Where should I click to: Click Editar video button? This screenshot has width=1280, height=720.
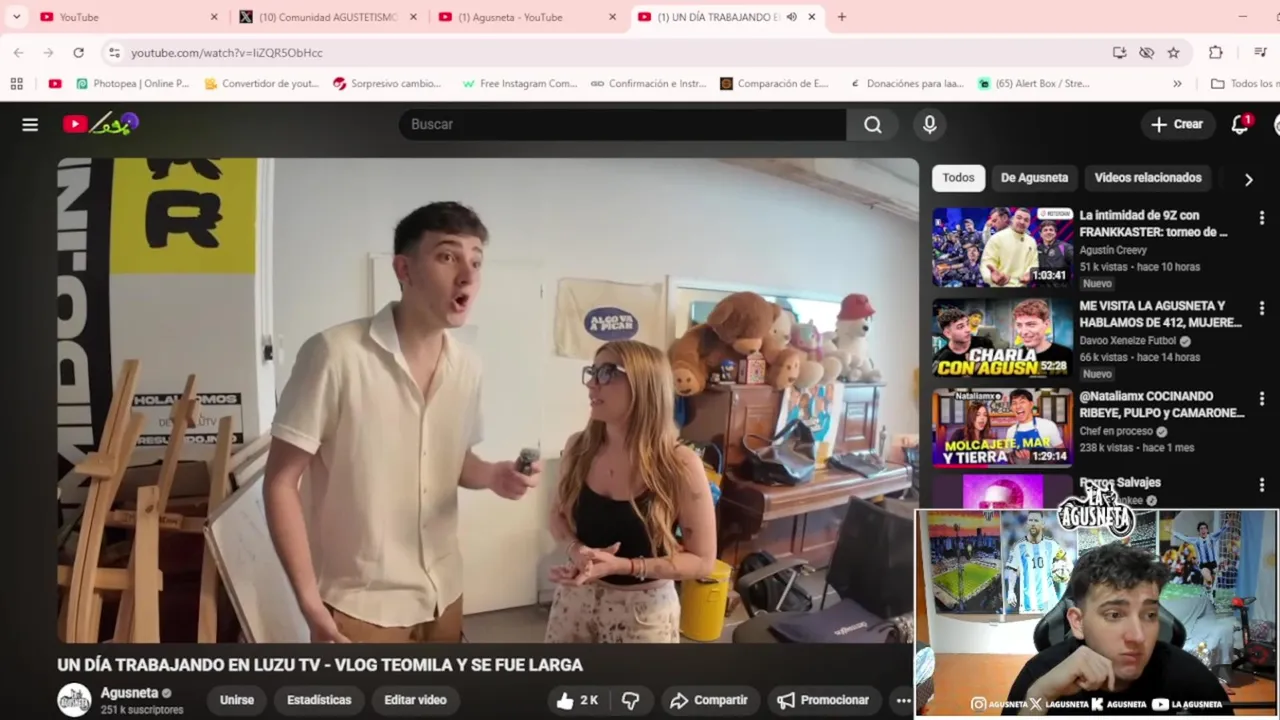point(415,700)
